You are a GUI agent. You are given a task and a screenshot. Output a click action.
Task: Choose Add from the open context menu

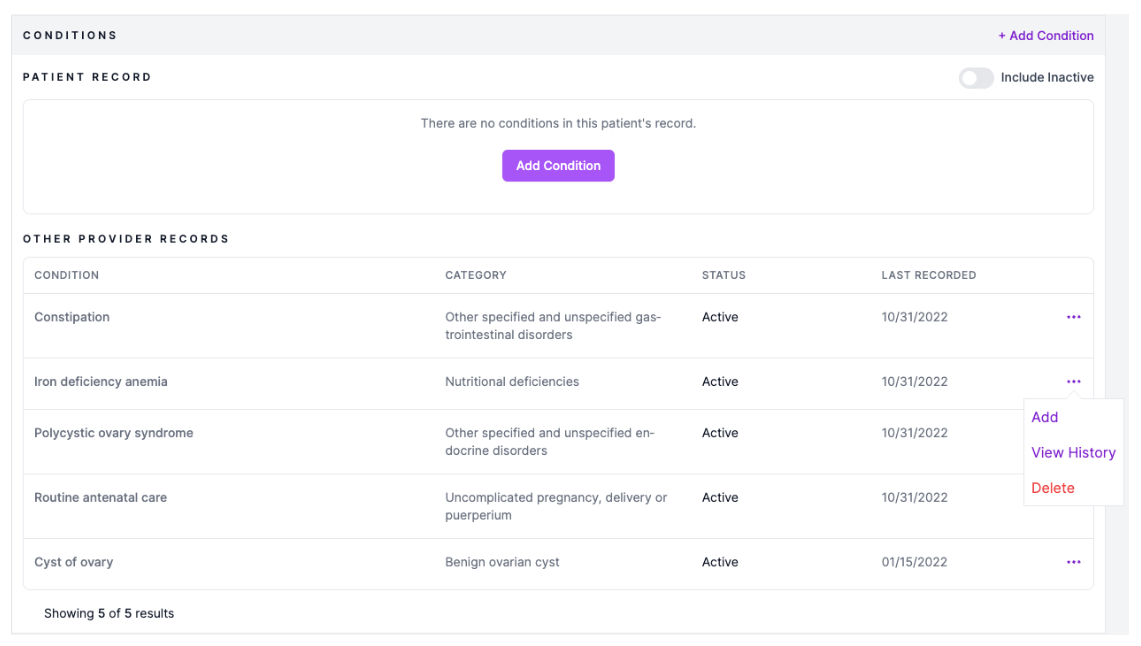click(1044, 418)
